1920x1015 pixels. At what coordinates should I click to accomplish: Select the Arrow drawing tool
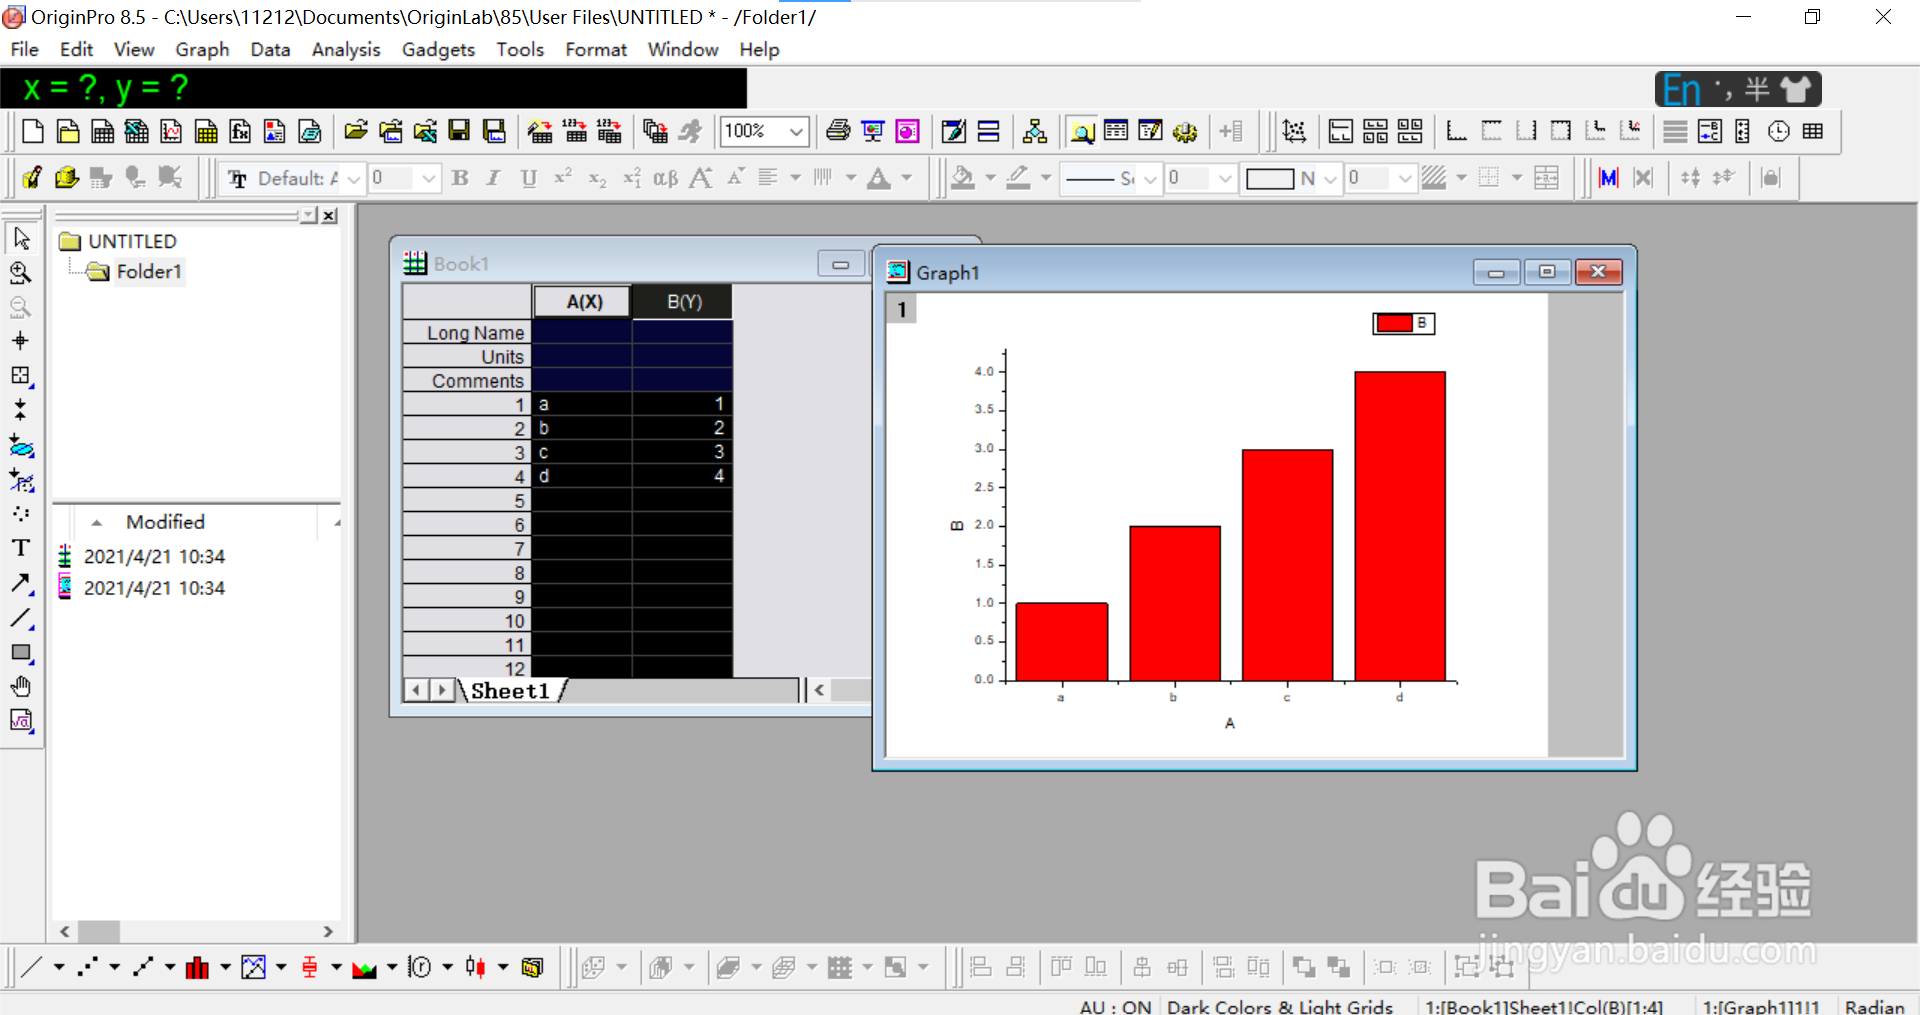[x=21, y=583]
